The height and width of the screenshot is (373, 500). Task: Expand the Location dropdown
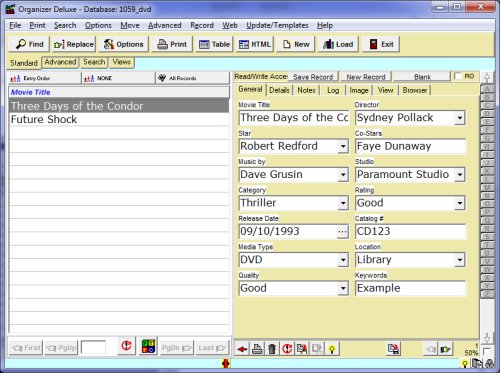coord(460,260)
